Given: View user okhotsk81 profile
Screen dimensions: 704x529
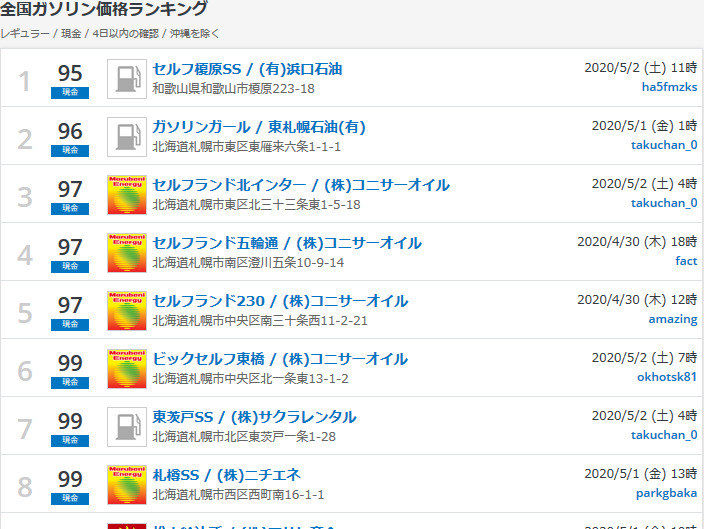Looking at the screenshot, I should (667, 377).
